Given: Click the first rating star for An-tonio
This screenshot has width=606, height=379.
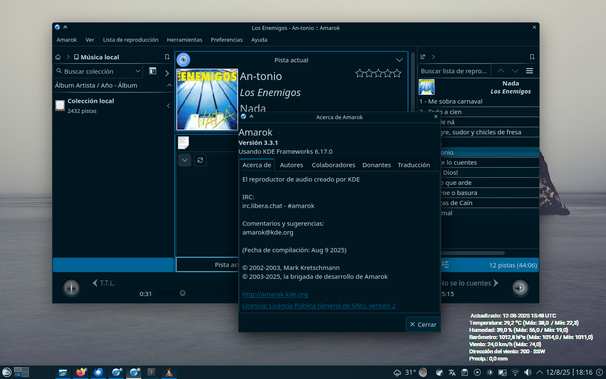Looking at the screenshot, I should click(359, 73).
